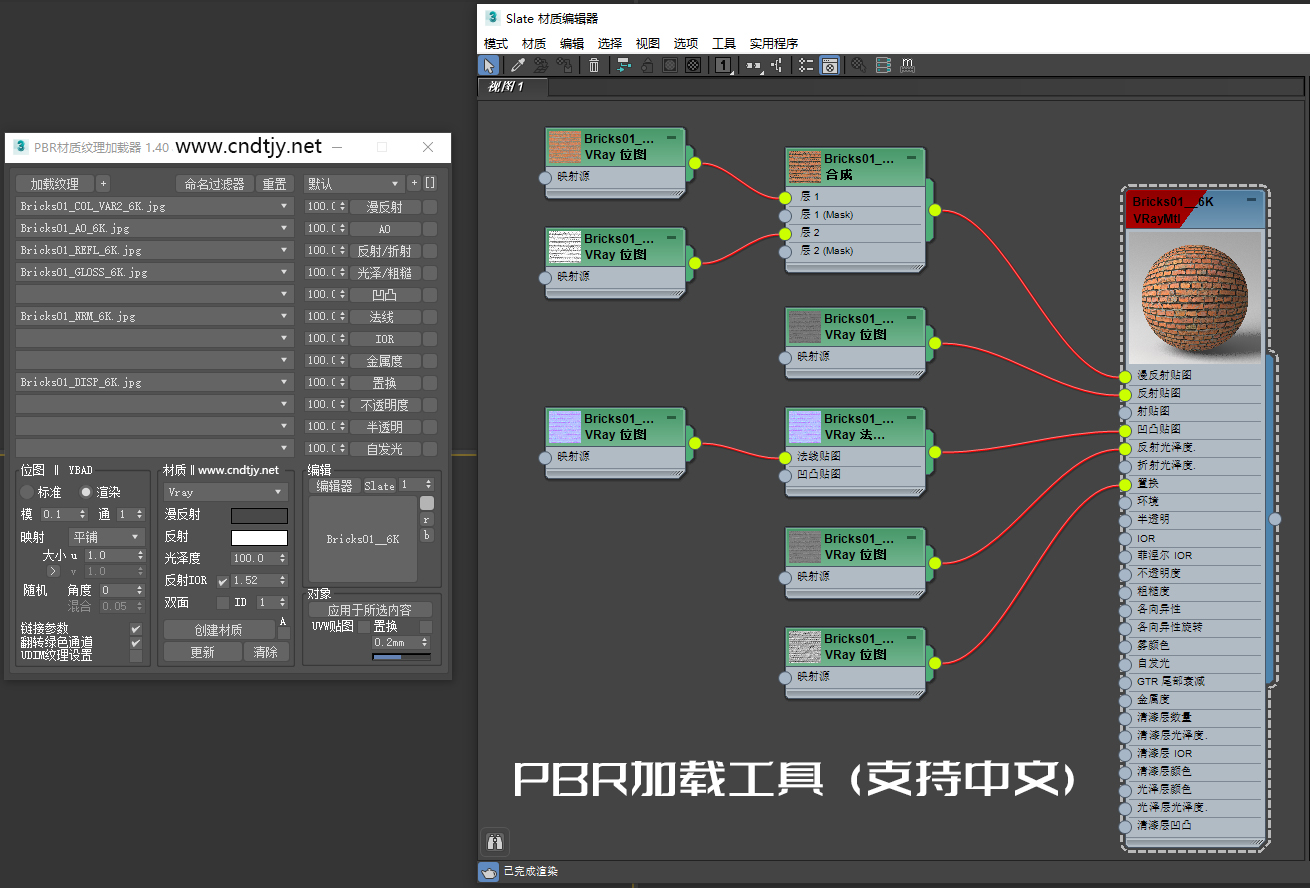Click the binoculars search icon
This screenshot has height=888, width=1310.
(x=494, y=841)
